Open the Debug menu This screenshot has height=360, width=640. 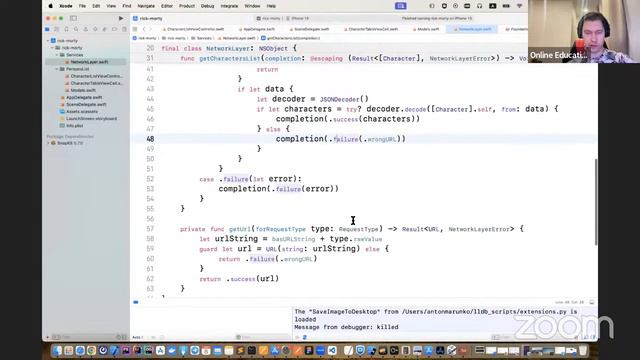tap(207, 6)
